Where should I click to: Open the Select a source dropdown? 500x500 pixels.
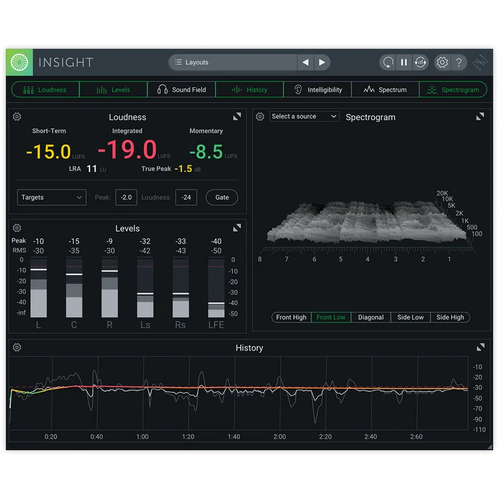point(304,116)
